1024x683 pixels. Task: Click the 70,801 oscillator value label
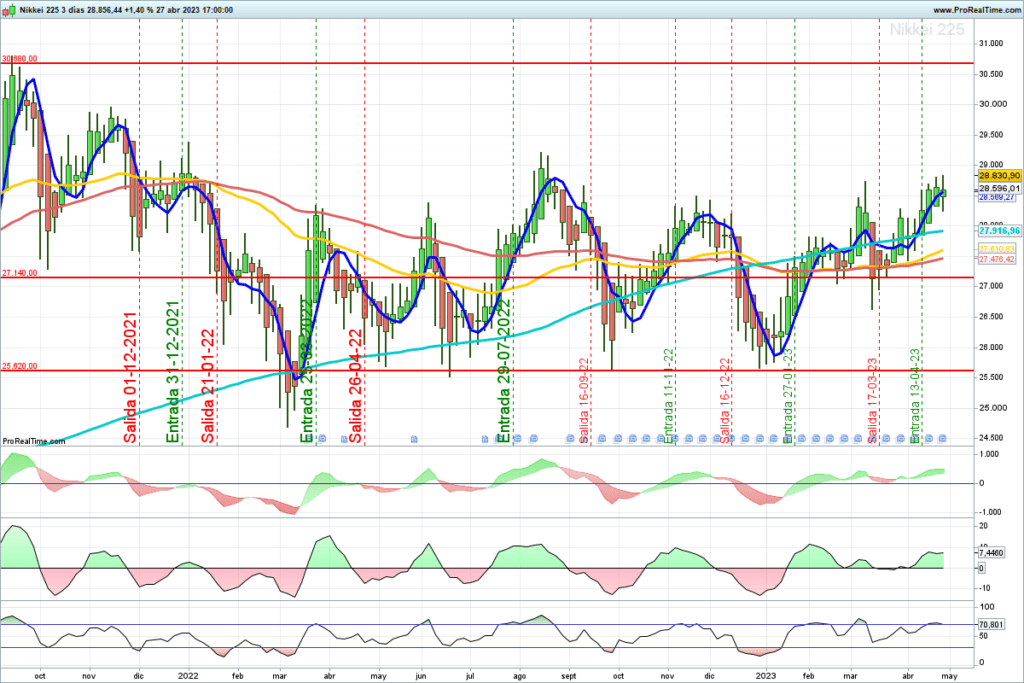[x=991, y=625]
